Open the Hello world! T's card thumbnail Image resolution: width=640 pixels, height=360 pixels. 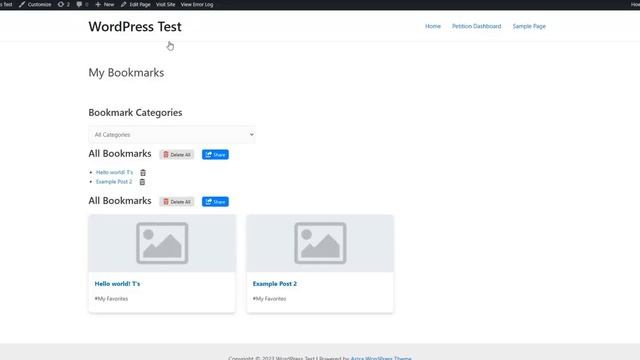162,243
